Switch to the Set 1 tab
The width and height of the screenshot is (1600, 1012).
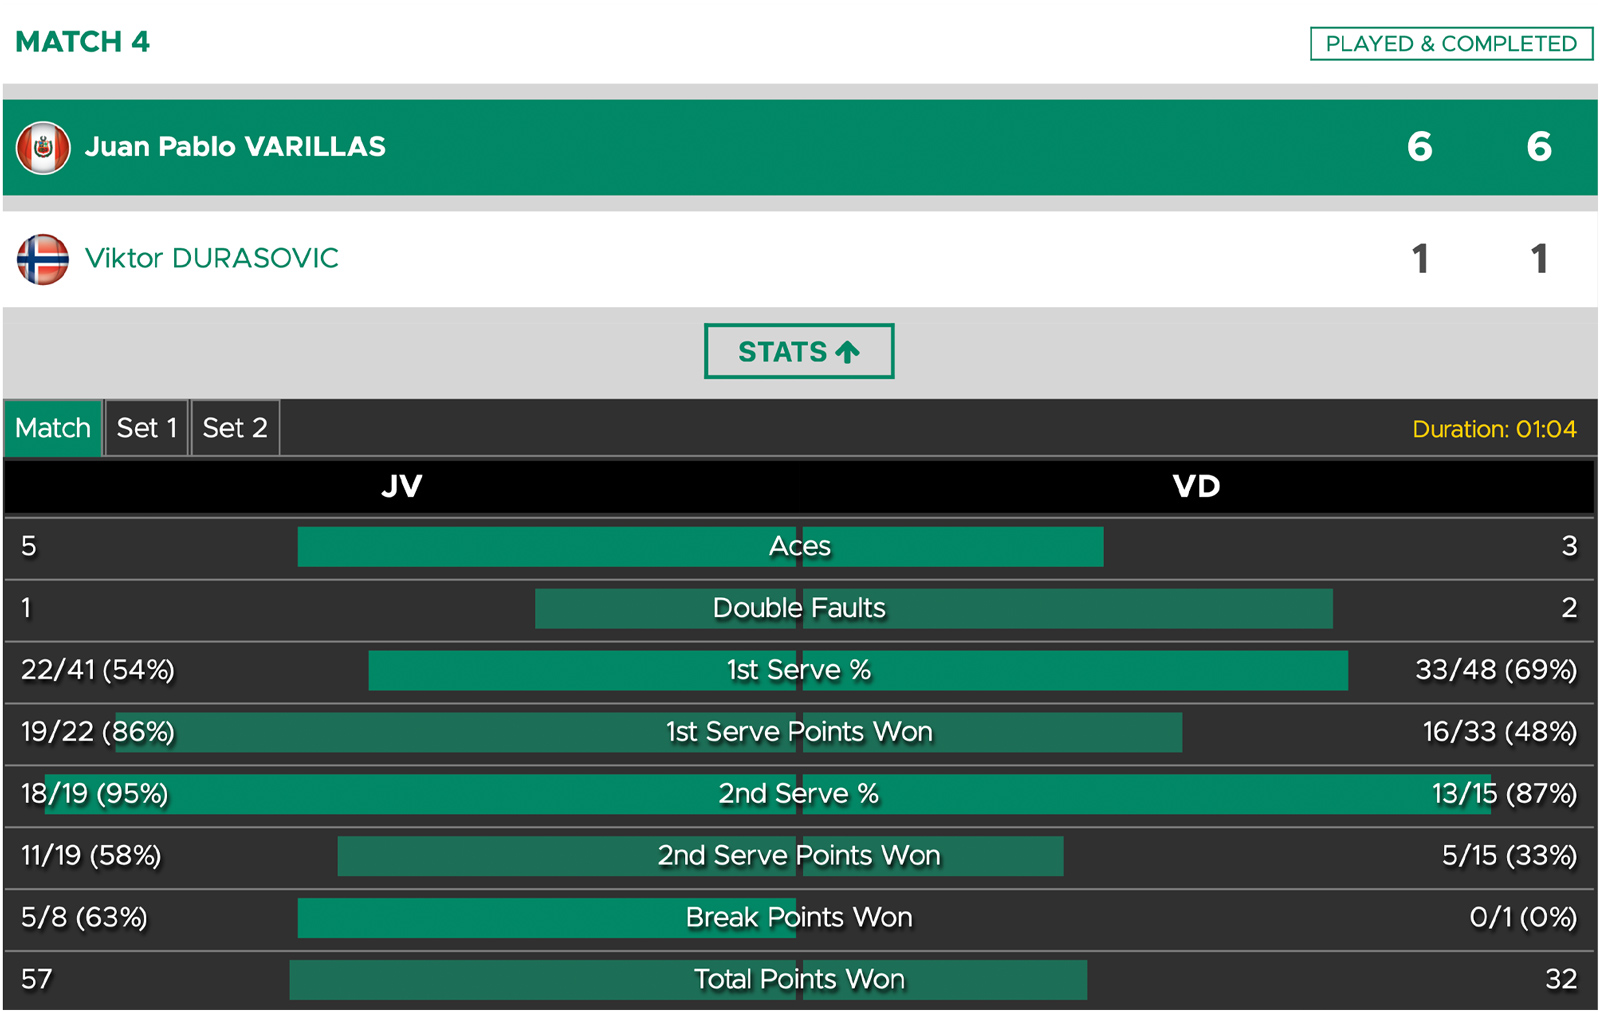coord(146,428)
